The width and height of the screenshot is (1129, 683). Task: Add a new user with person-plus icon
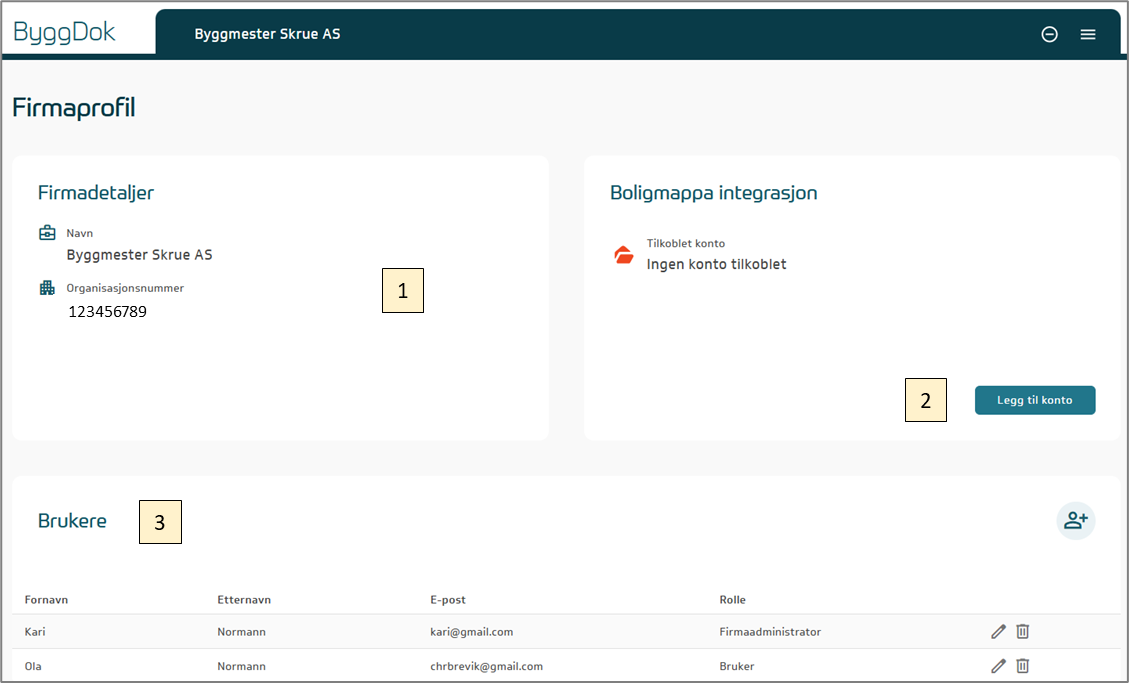coord(1076,520)
